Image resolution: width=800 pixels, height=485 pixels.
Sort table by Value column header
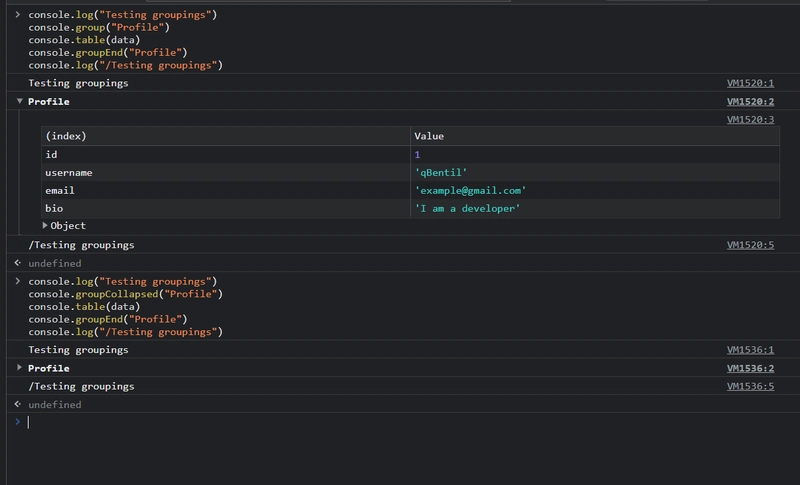pos(595,136)
